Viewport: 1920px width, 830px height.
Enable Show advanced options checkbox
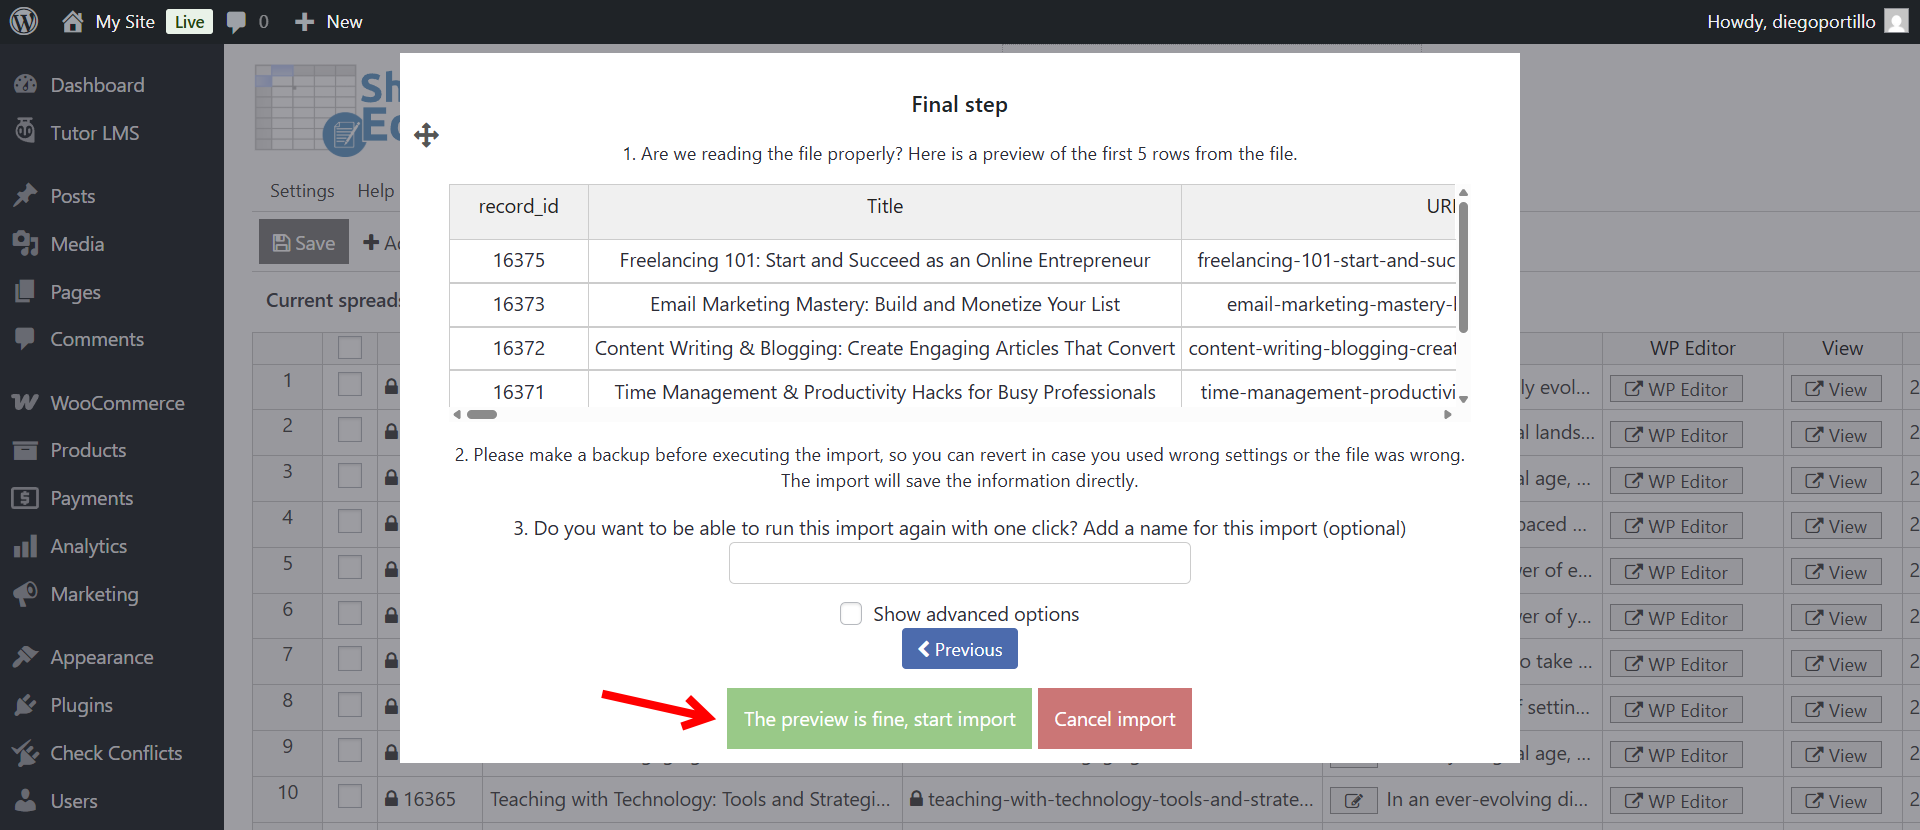[x=851, y=614]
